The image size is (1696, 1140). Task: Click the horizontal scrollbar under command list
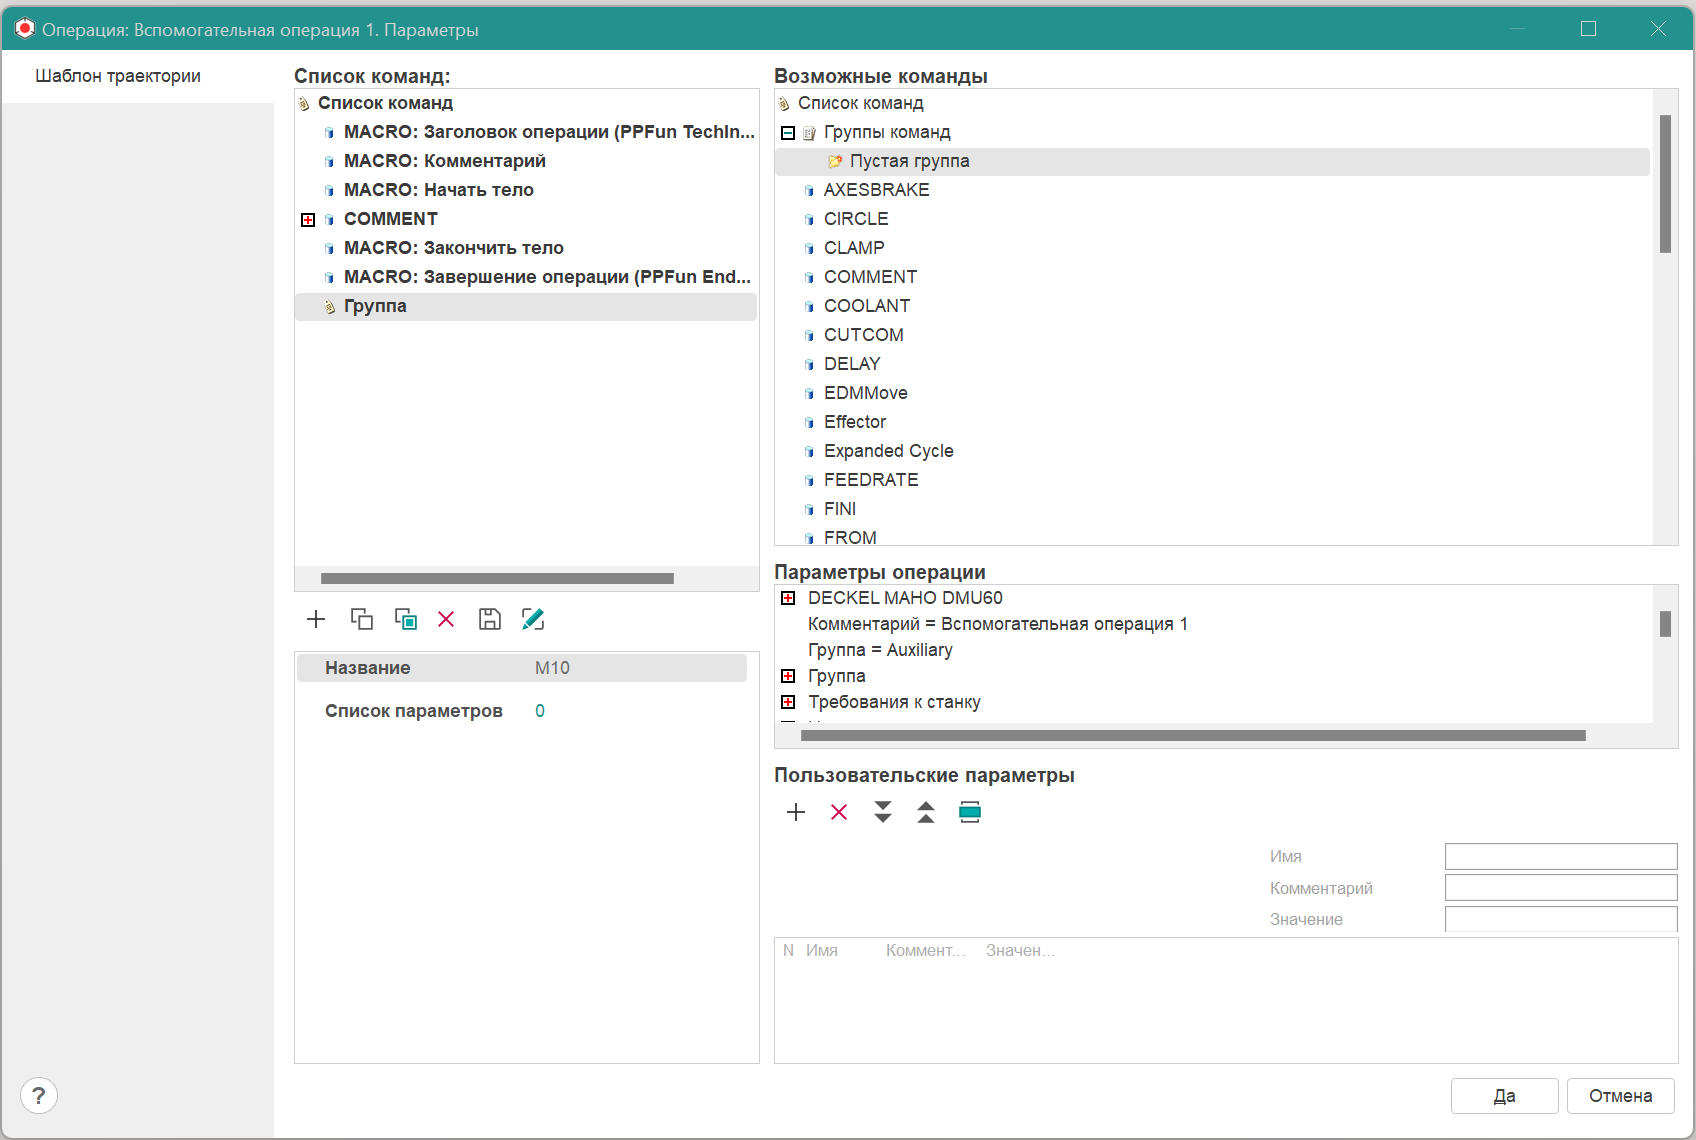pyautogui.click(x=497, y=578)
